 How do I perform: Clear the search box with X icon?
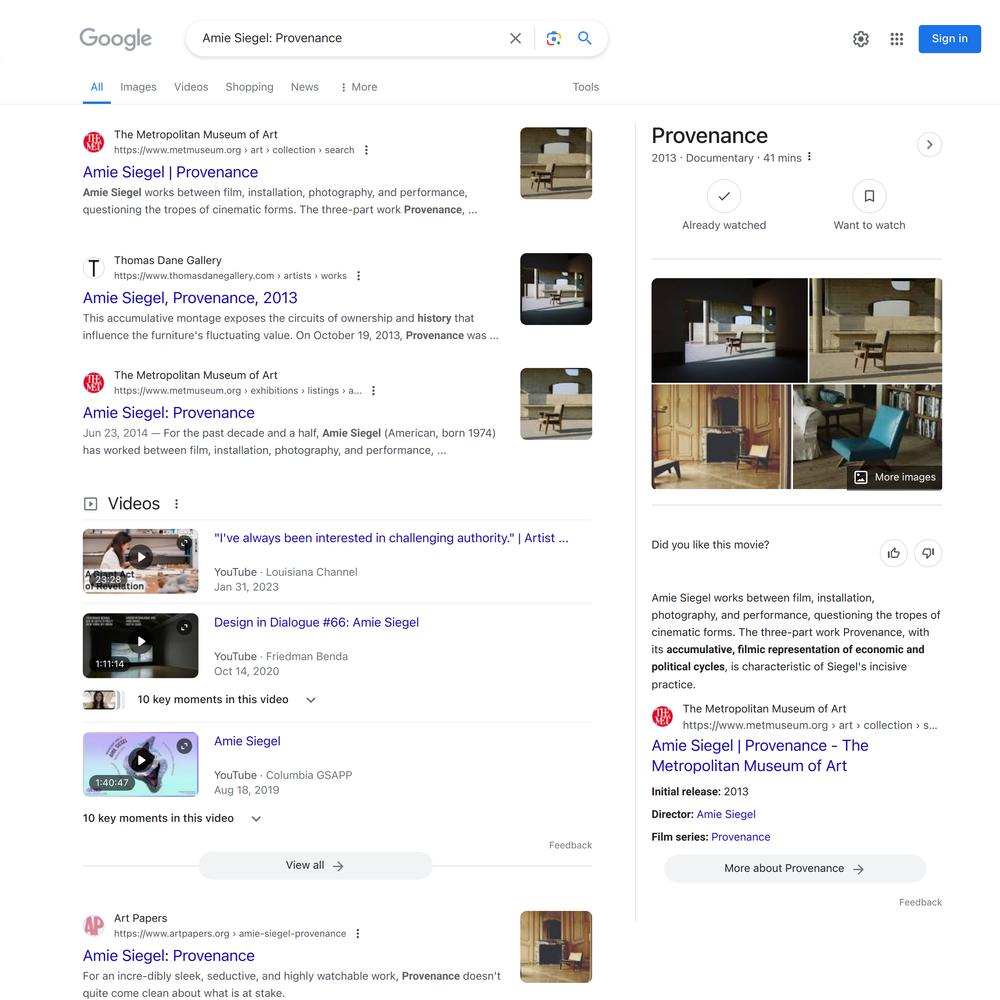pos(515,38)
